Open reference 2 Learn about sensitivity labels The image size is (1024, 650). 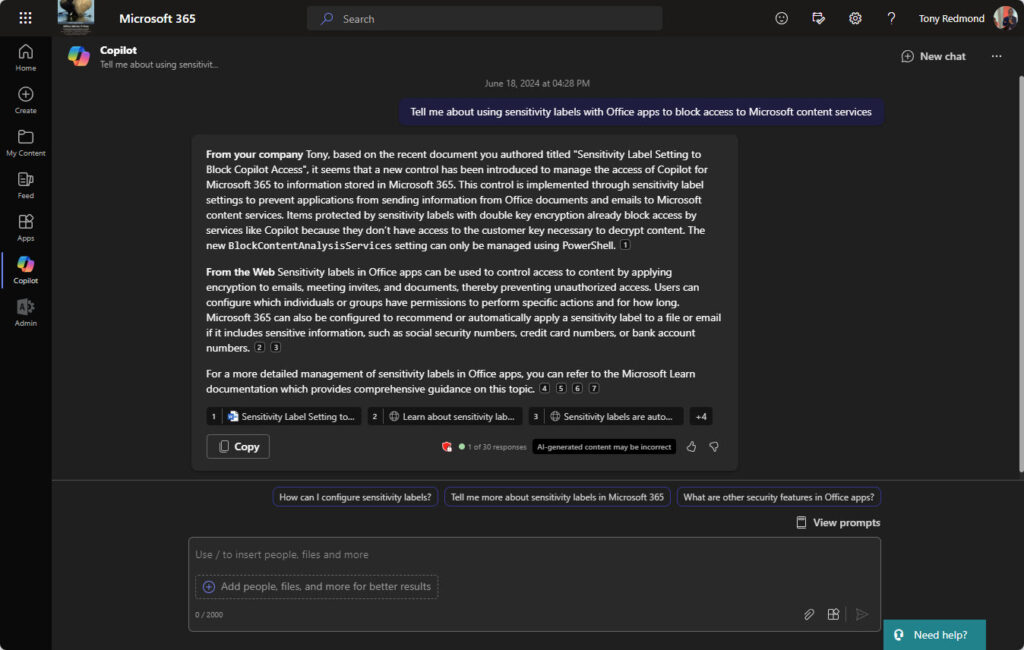445,417
